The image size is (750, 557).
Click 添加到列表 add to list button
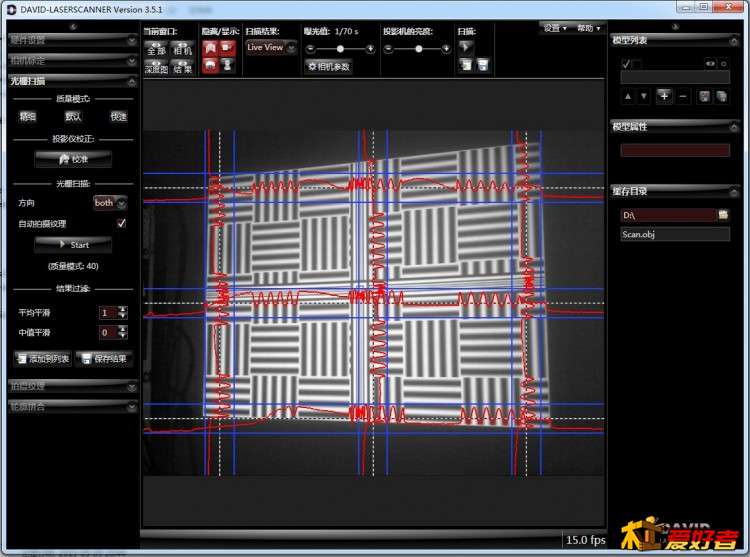pos(43,359)
